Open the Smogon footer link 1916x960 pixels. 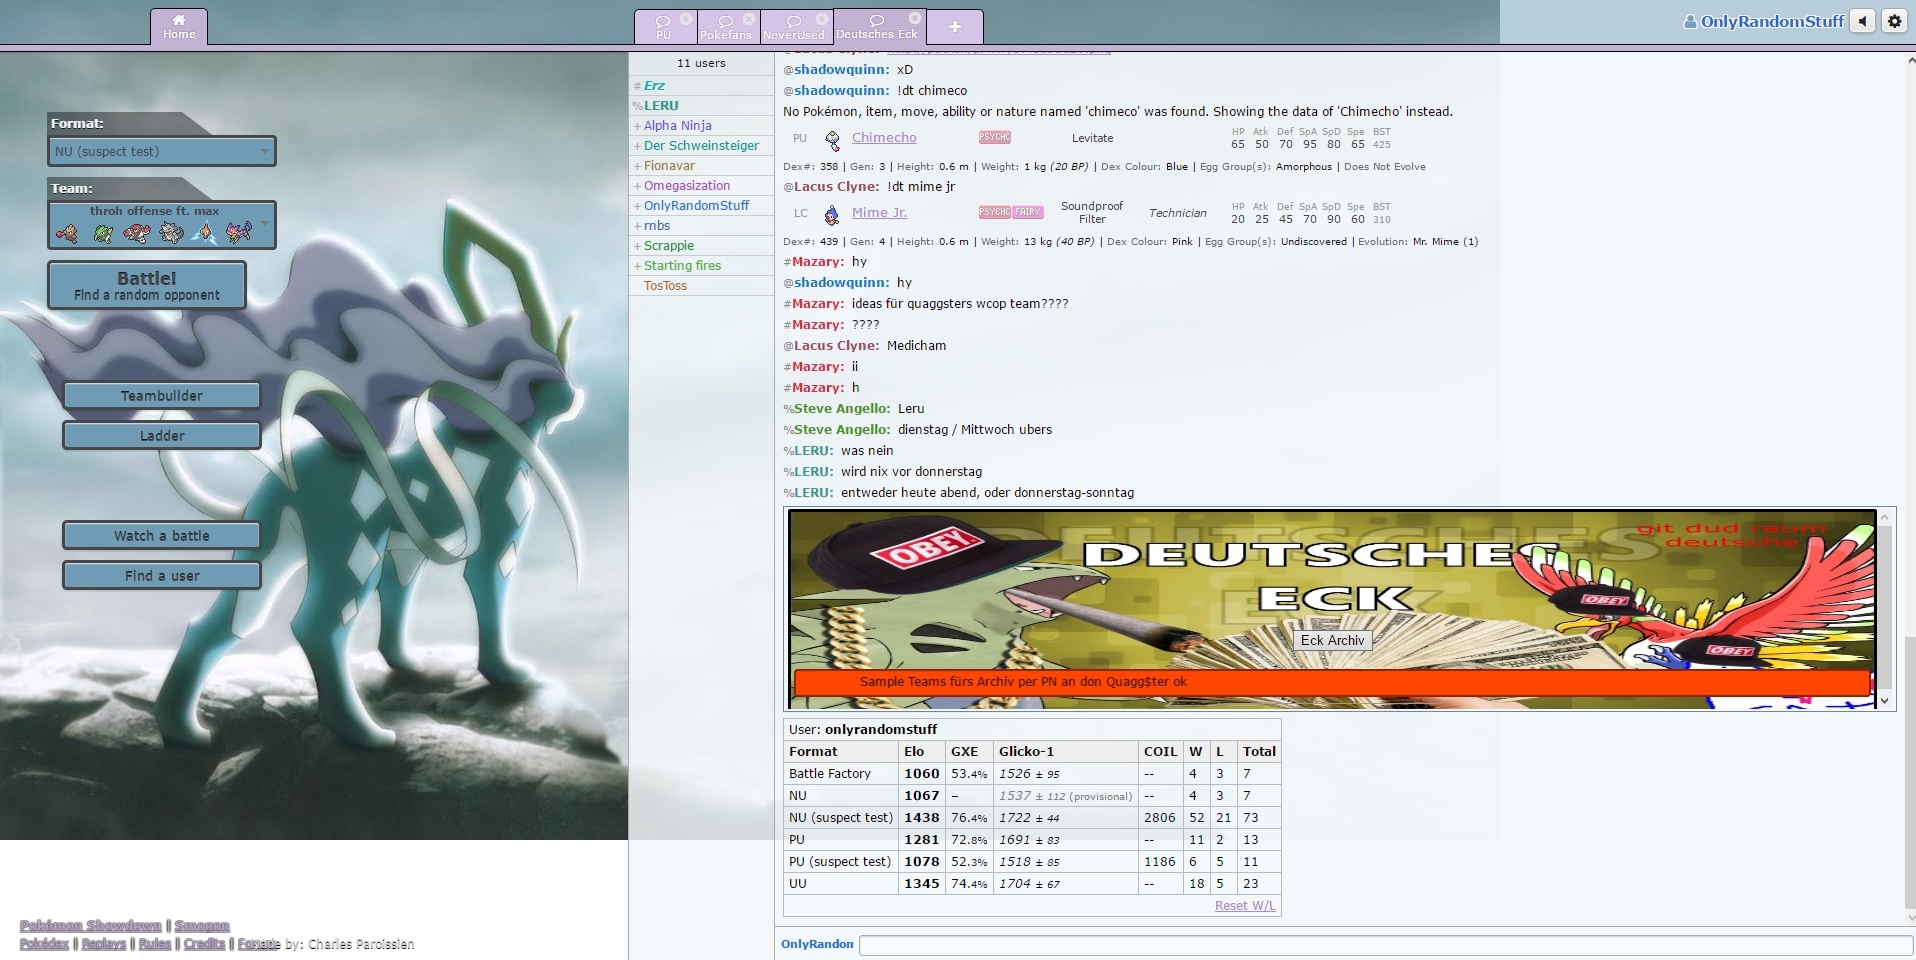click(x=202, y=926)
